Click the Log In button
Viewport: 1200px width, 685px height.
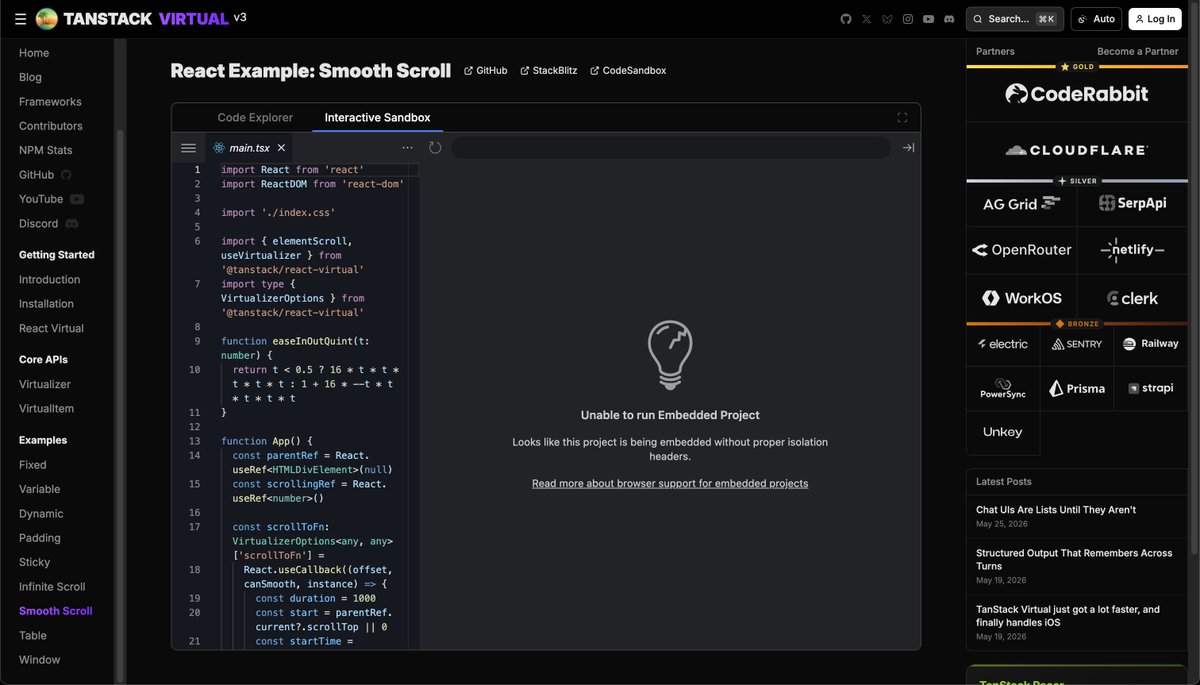[1155, 19]
